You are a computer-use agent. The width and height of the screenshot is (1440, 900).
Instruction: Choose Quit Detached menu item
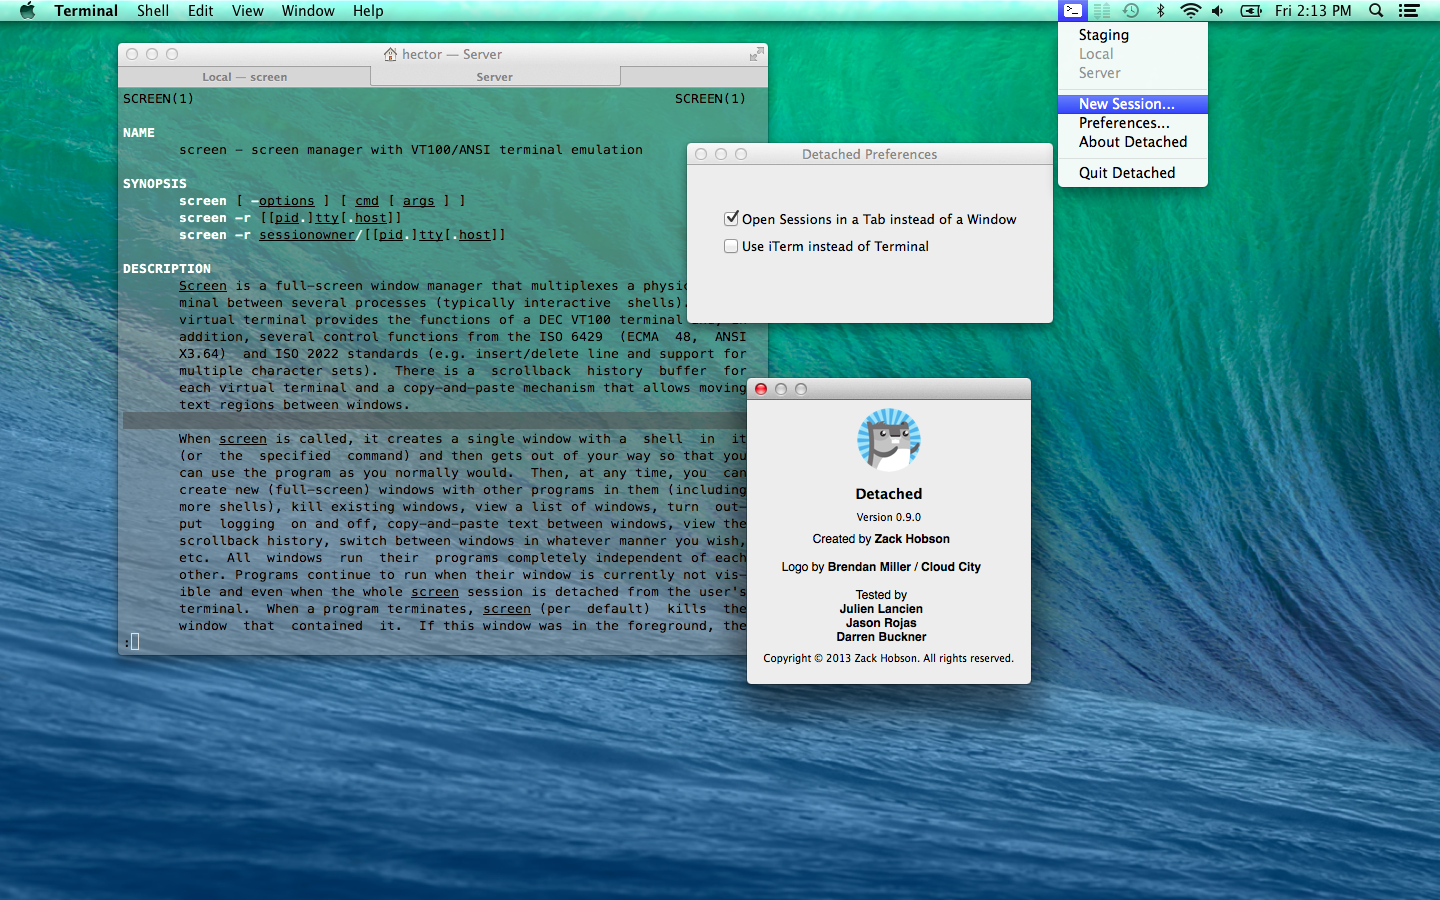coord(1126,173)
